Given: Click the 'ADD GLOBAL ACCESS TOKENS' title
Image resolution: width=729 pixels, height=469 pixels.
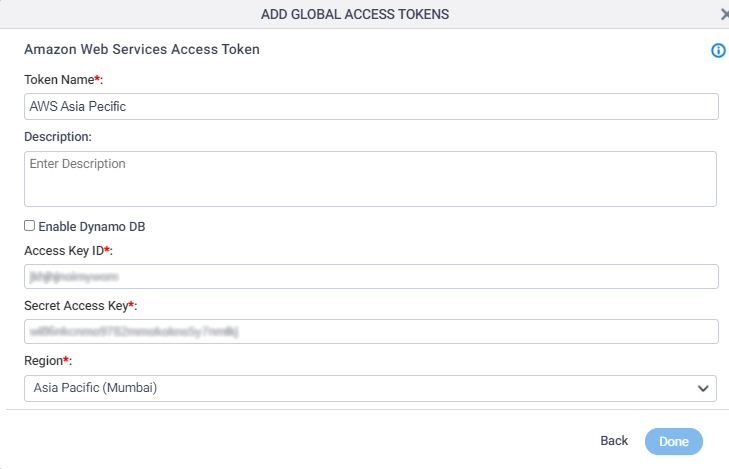Looking at the screenshot, I should 355,14.
